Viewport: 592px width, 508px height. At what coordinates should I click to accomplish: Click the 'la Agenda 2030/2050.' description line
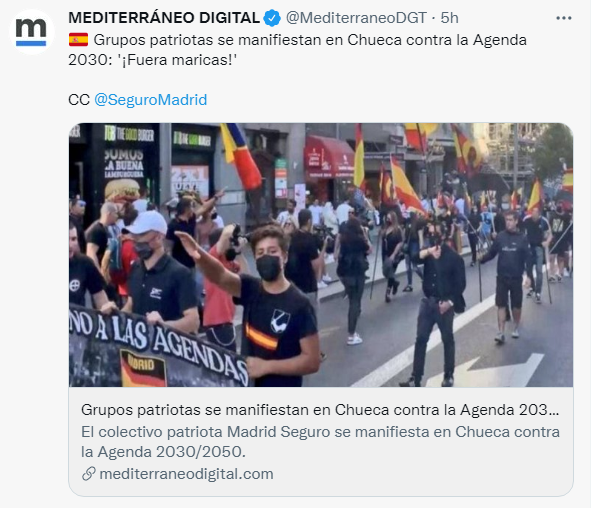[163, 452]
